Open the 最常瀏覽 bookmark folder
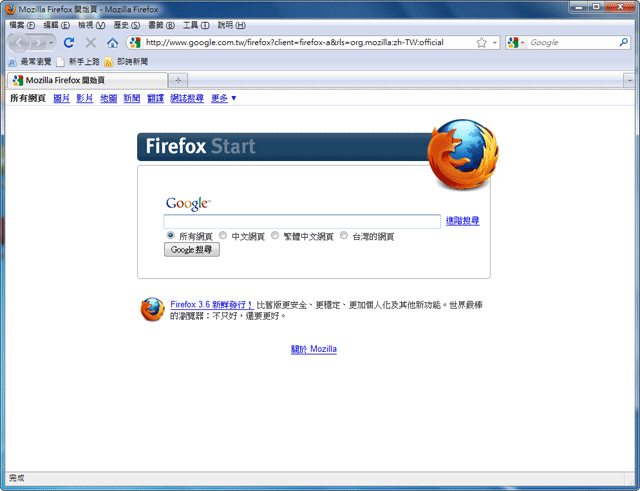This screenshot has width=640, height=491. click(x=30, y=62)
